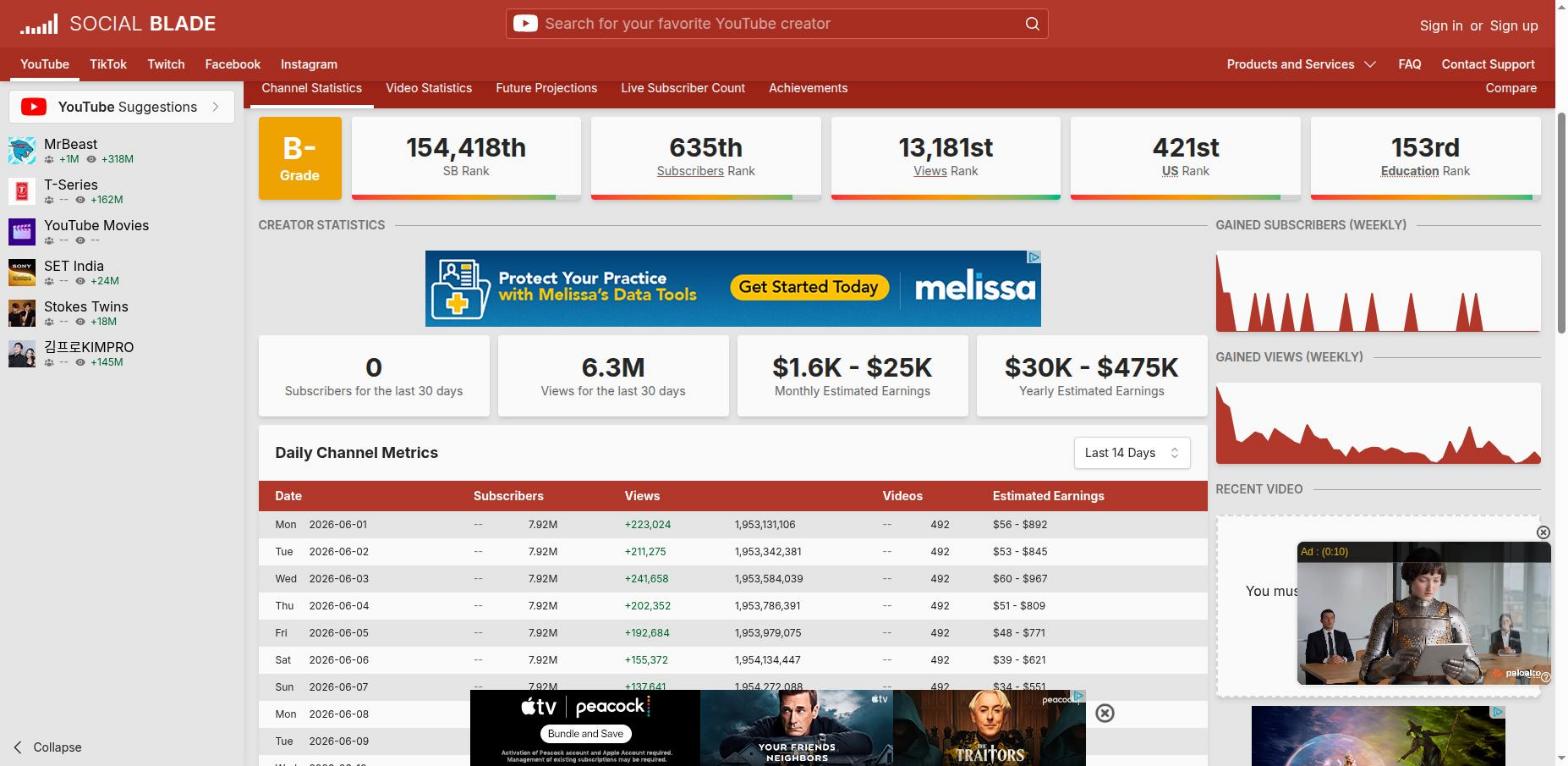Click the B- Grade badge
The width and height of the screenshot is (1568, 766).
300,158
